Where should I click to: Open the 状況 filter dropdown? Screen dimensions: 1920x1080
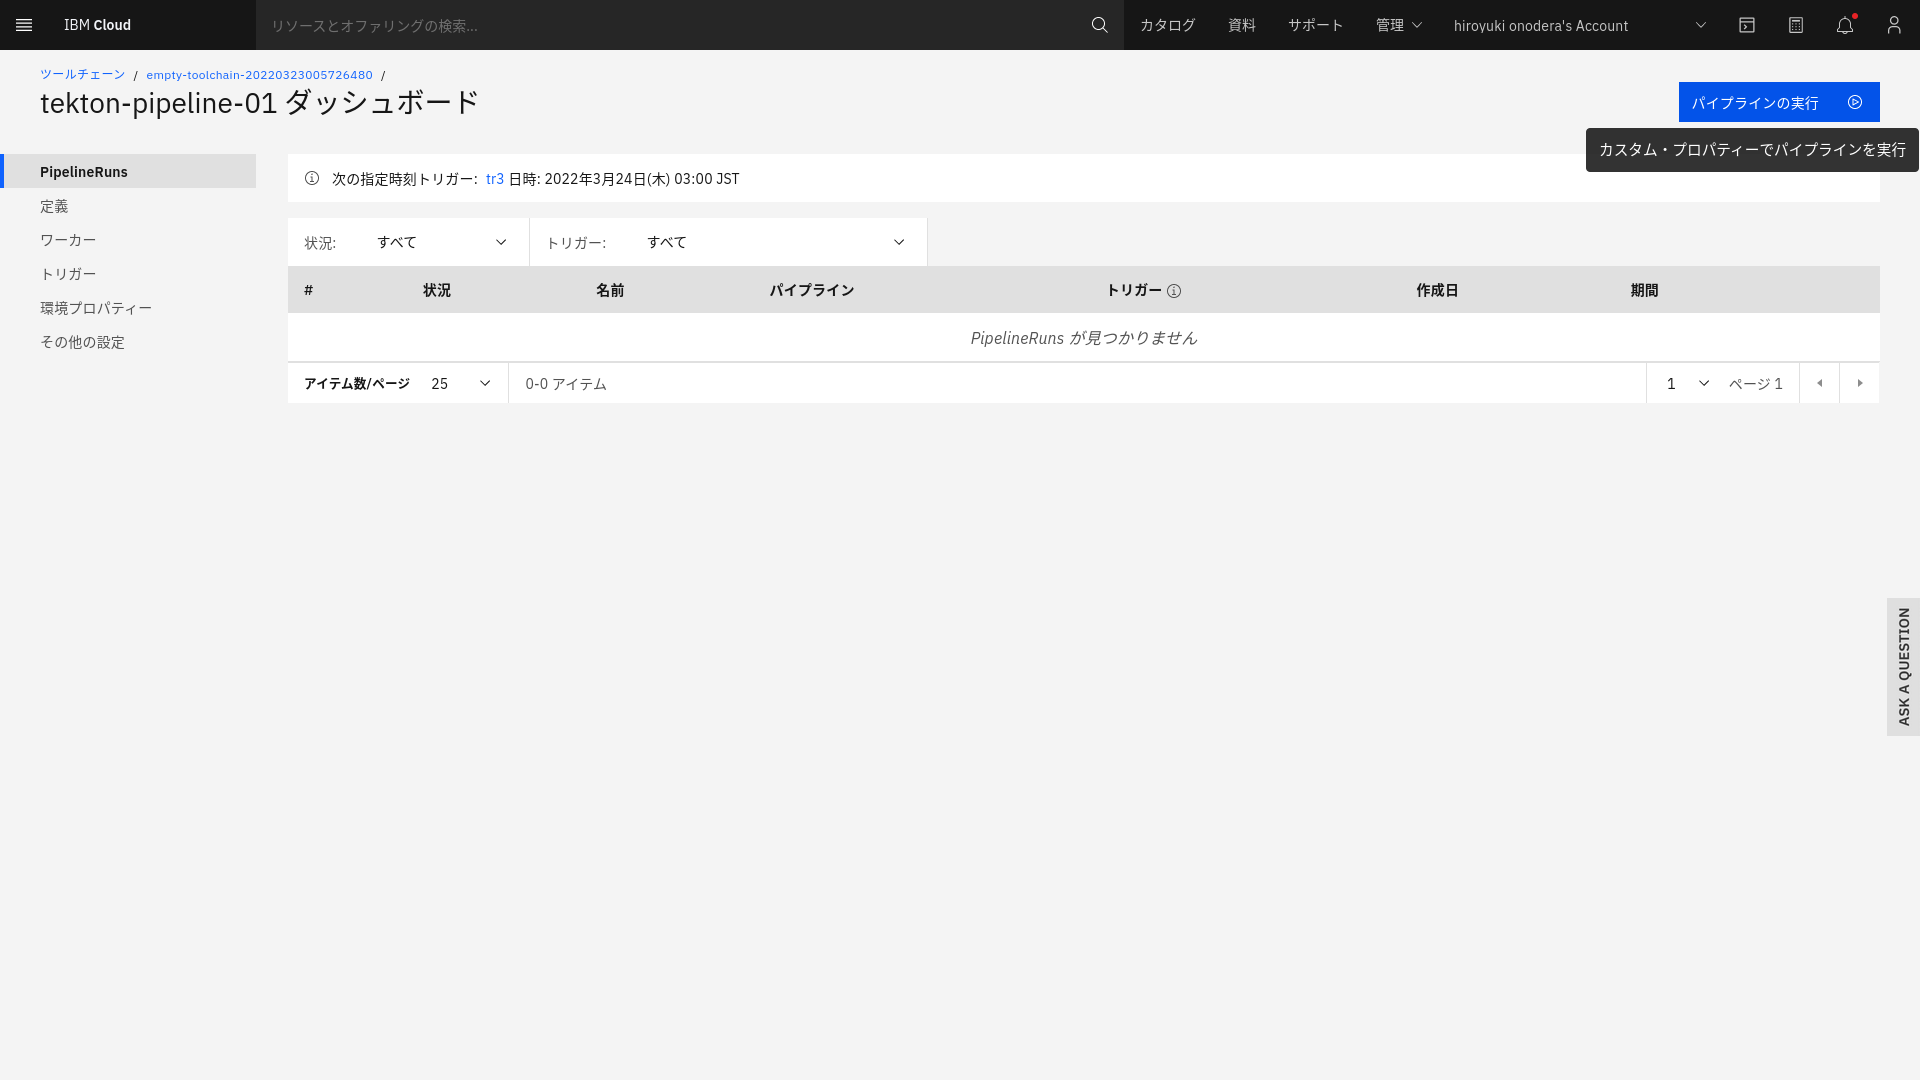click(x=440, y=242)
